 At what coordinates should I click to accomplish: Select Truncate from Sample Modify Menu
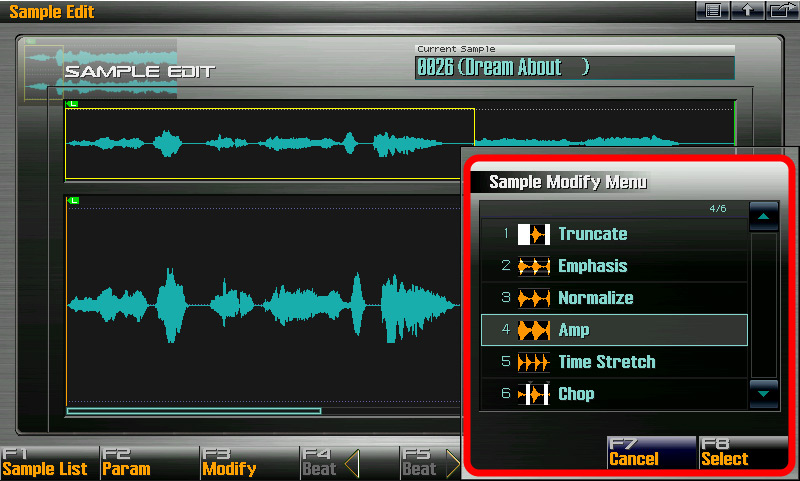click(614, 235)
